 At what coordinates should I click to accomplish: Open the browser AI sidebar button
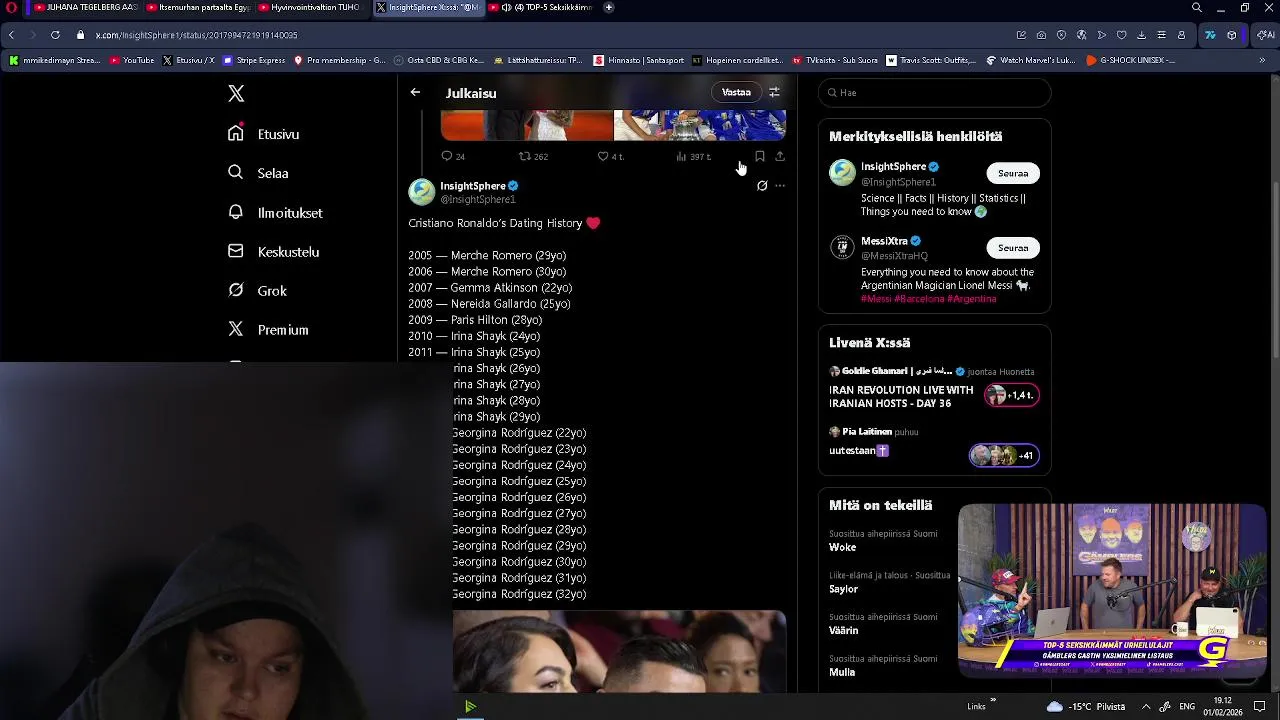[1265, 35]
